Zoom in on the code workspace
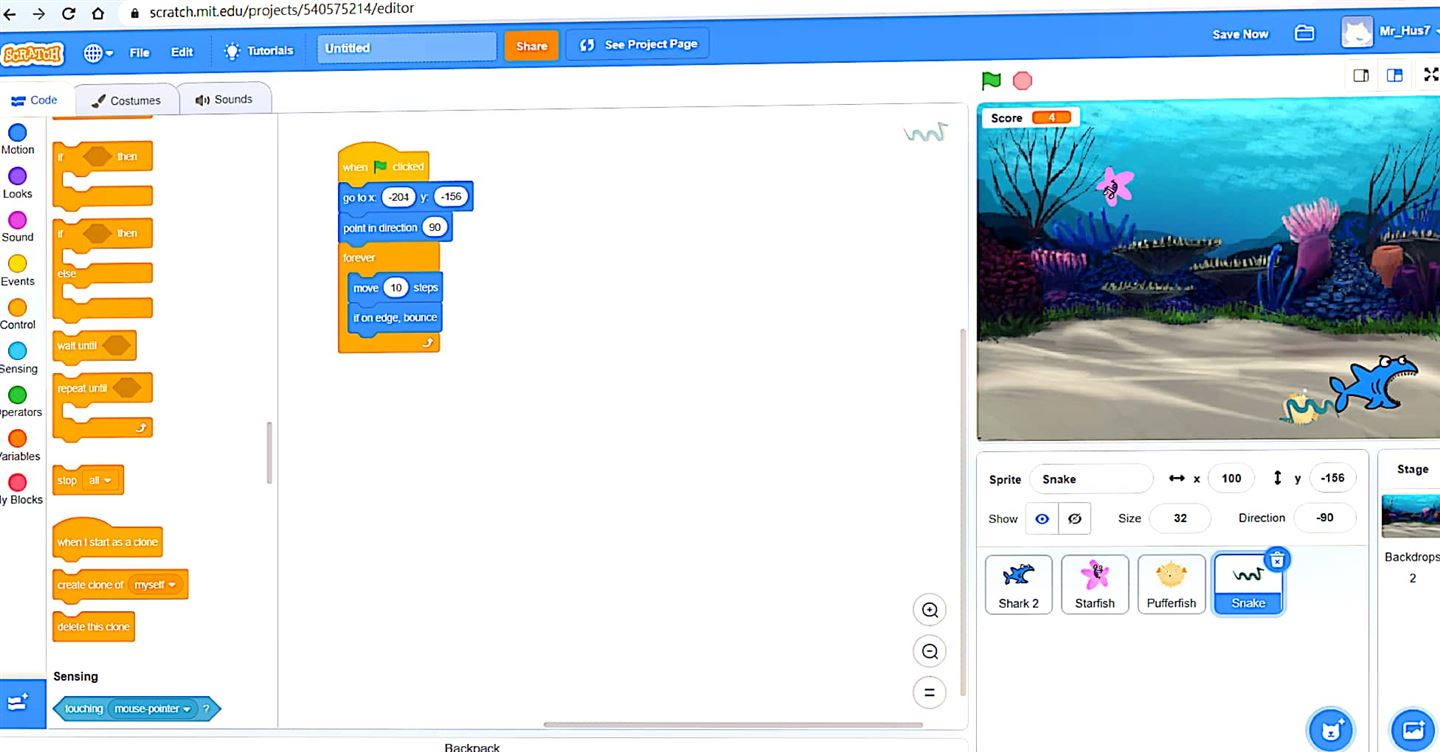This screenshot has width=1440, height=752. coord(929,610)
